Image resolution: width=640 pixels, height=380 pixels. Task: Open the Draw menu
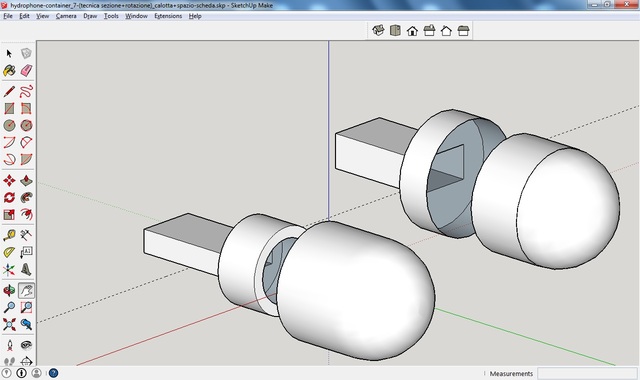(90, 16)
